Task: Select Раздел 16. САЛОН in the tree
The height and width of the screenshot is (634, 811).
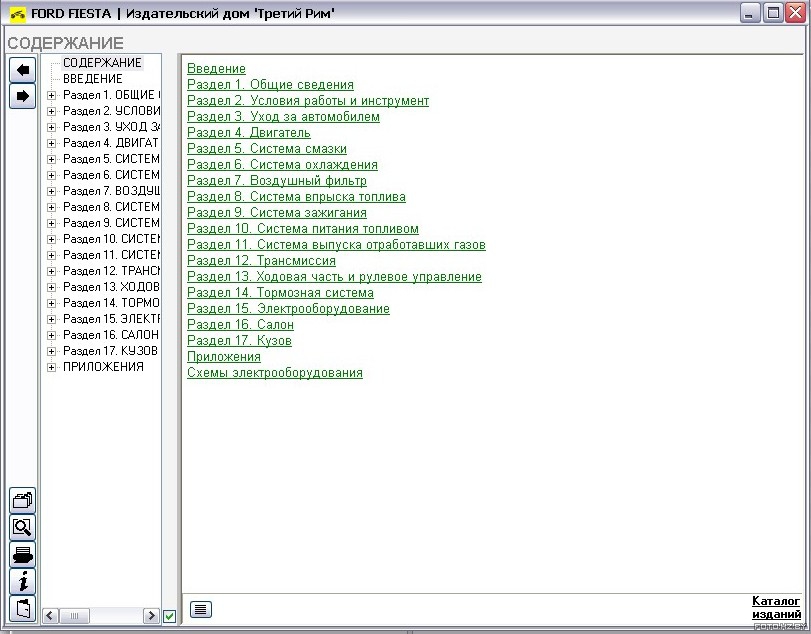Action: tap(110, 335)
